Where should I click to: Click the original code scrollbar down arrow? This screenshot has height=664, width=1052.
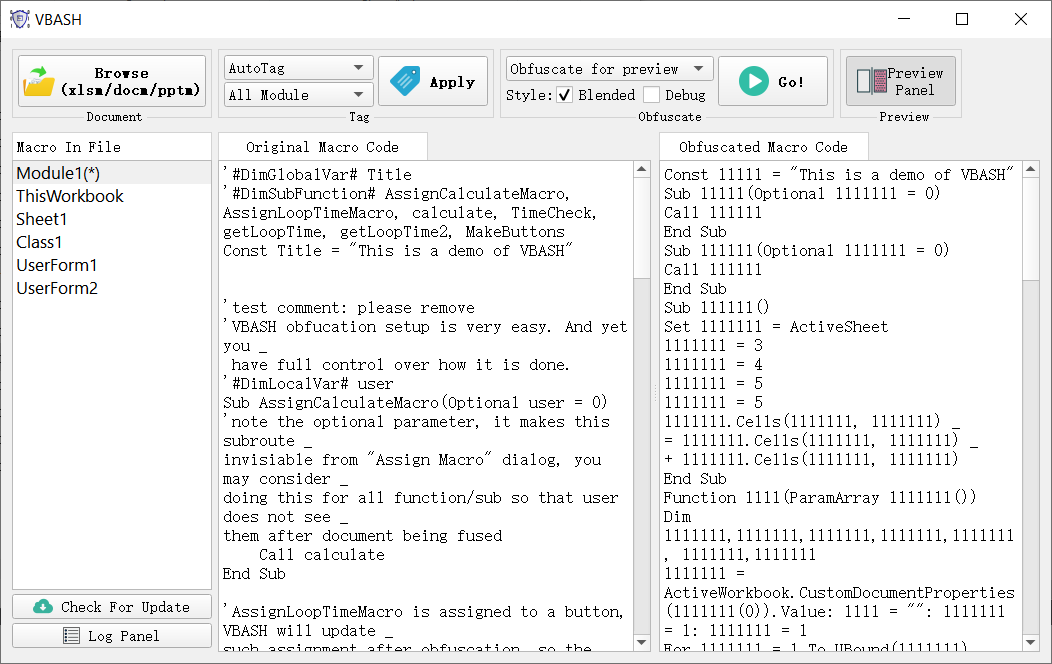click(x=641, y=643)
